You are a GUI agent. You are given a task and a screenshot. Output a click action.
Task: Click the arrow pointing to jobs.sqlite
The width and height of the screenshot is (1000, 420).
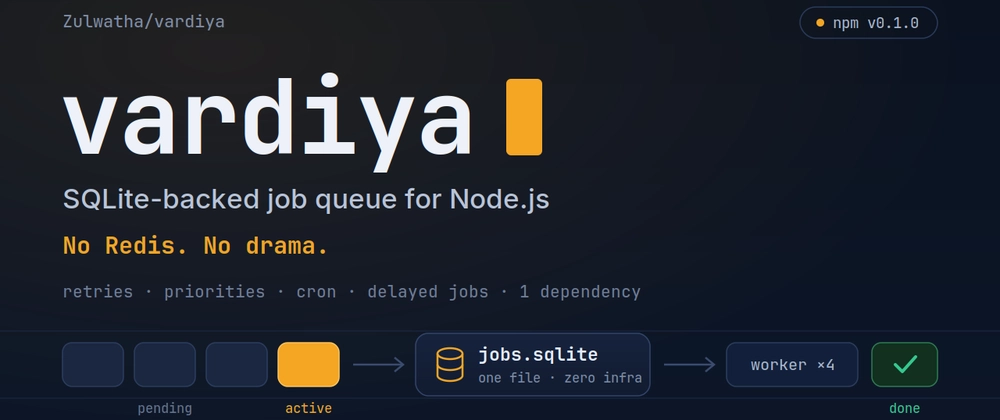coord(379,365)
